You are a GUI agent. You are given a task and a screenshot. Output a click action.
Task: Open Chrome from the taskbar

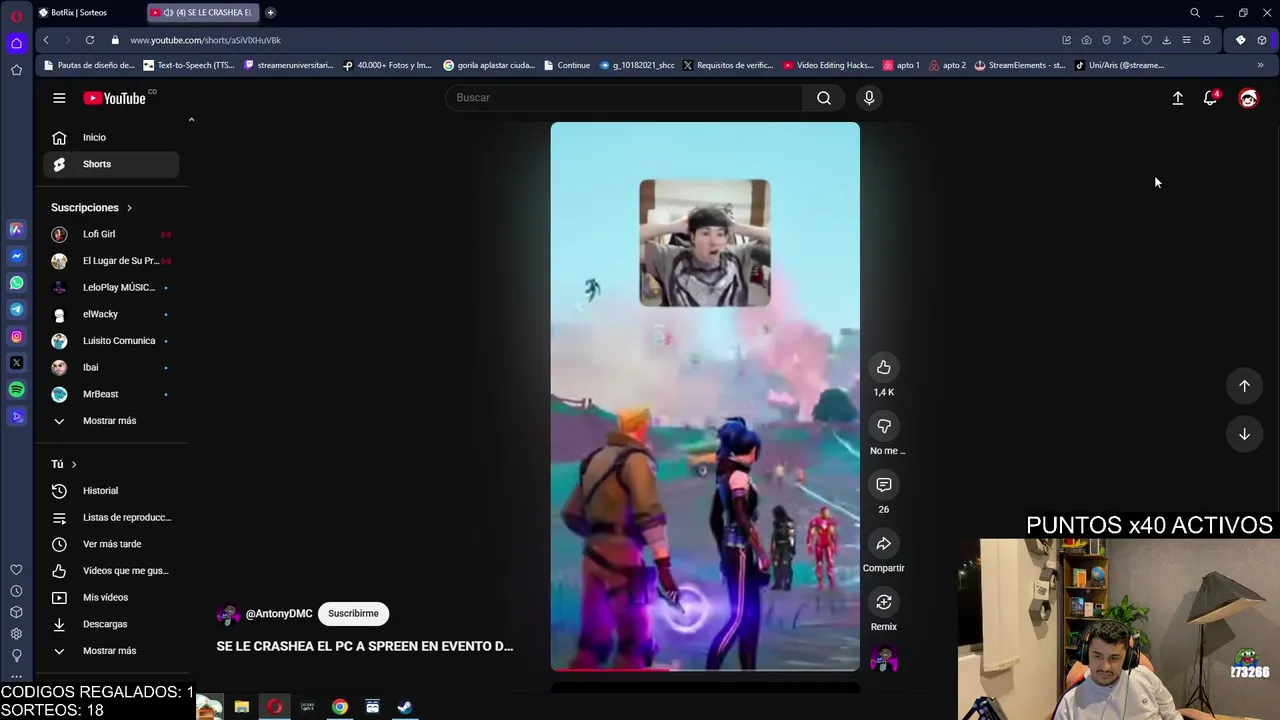click(x=340, y=707)
